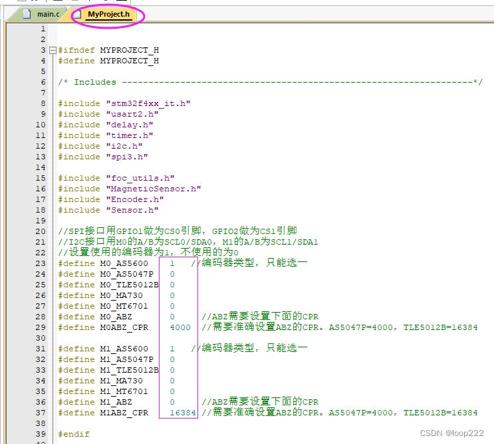494x444 pixels.
Task: Click the "MagneticSensor.h" include string
Action: click(x=154, y=189)
